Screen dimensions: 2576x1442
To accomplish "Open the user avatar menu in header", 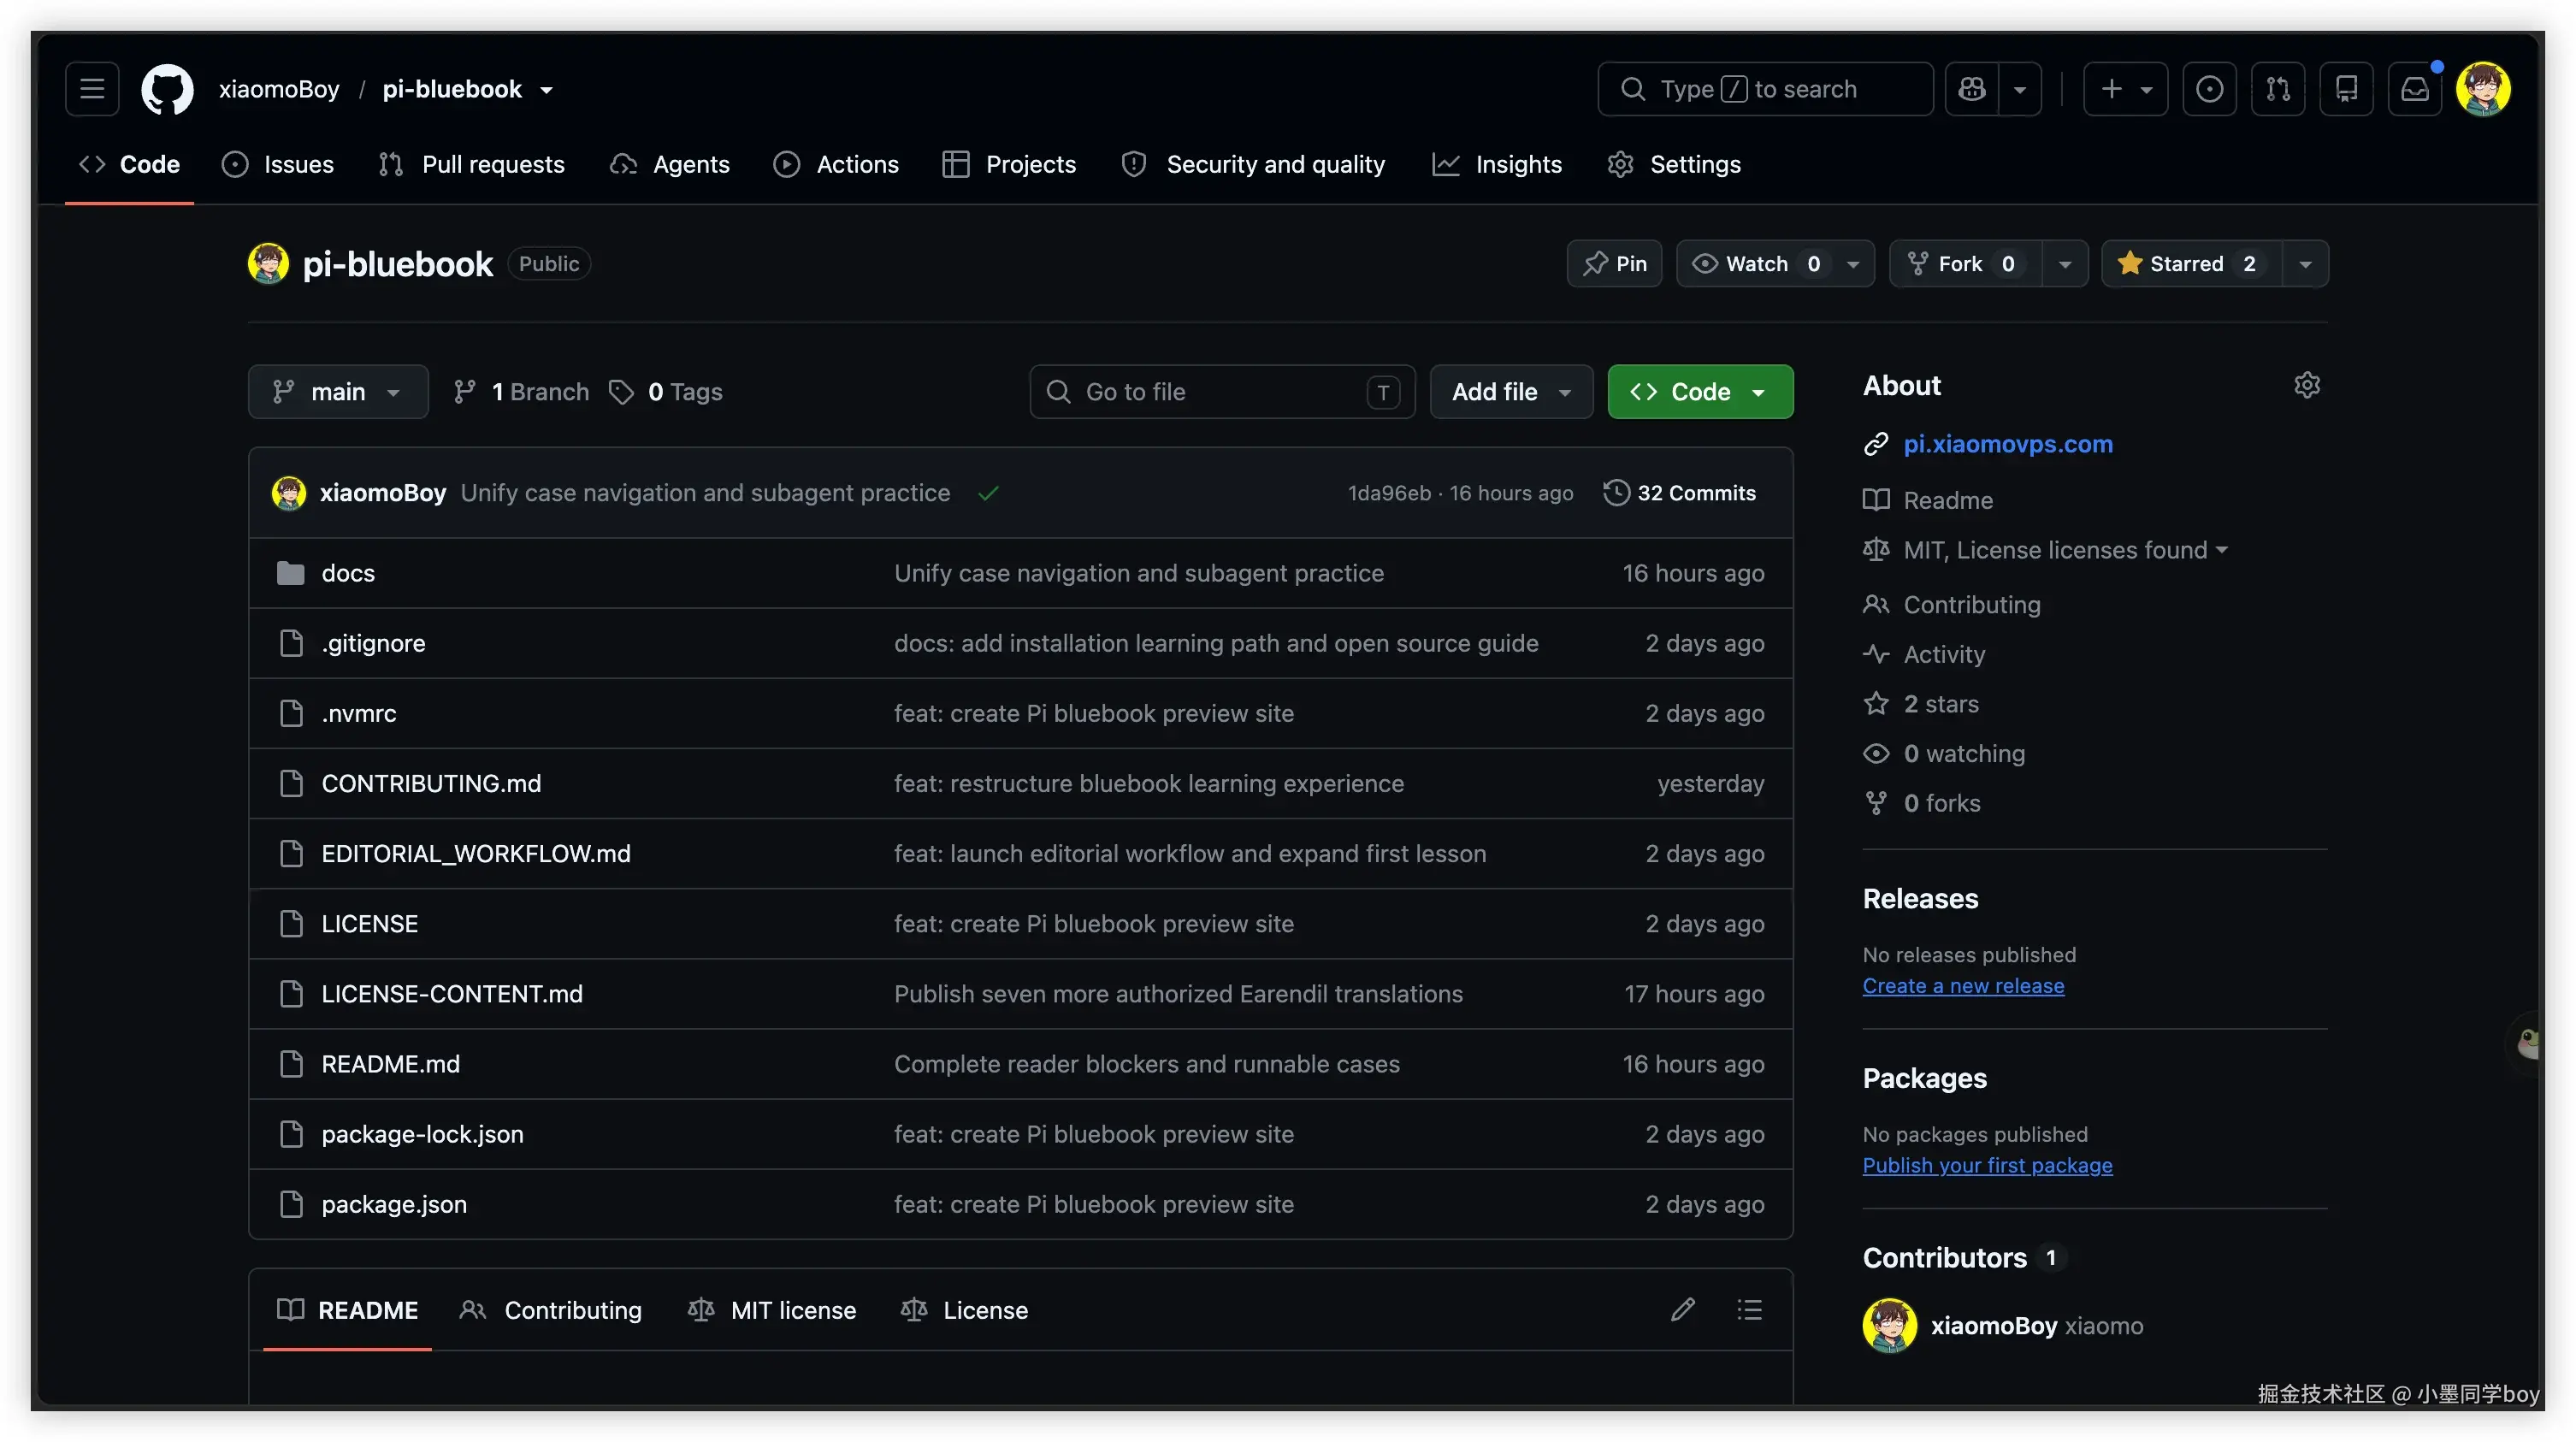I will pyautogui.click(x=2483, y=89).
